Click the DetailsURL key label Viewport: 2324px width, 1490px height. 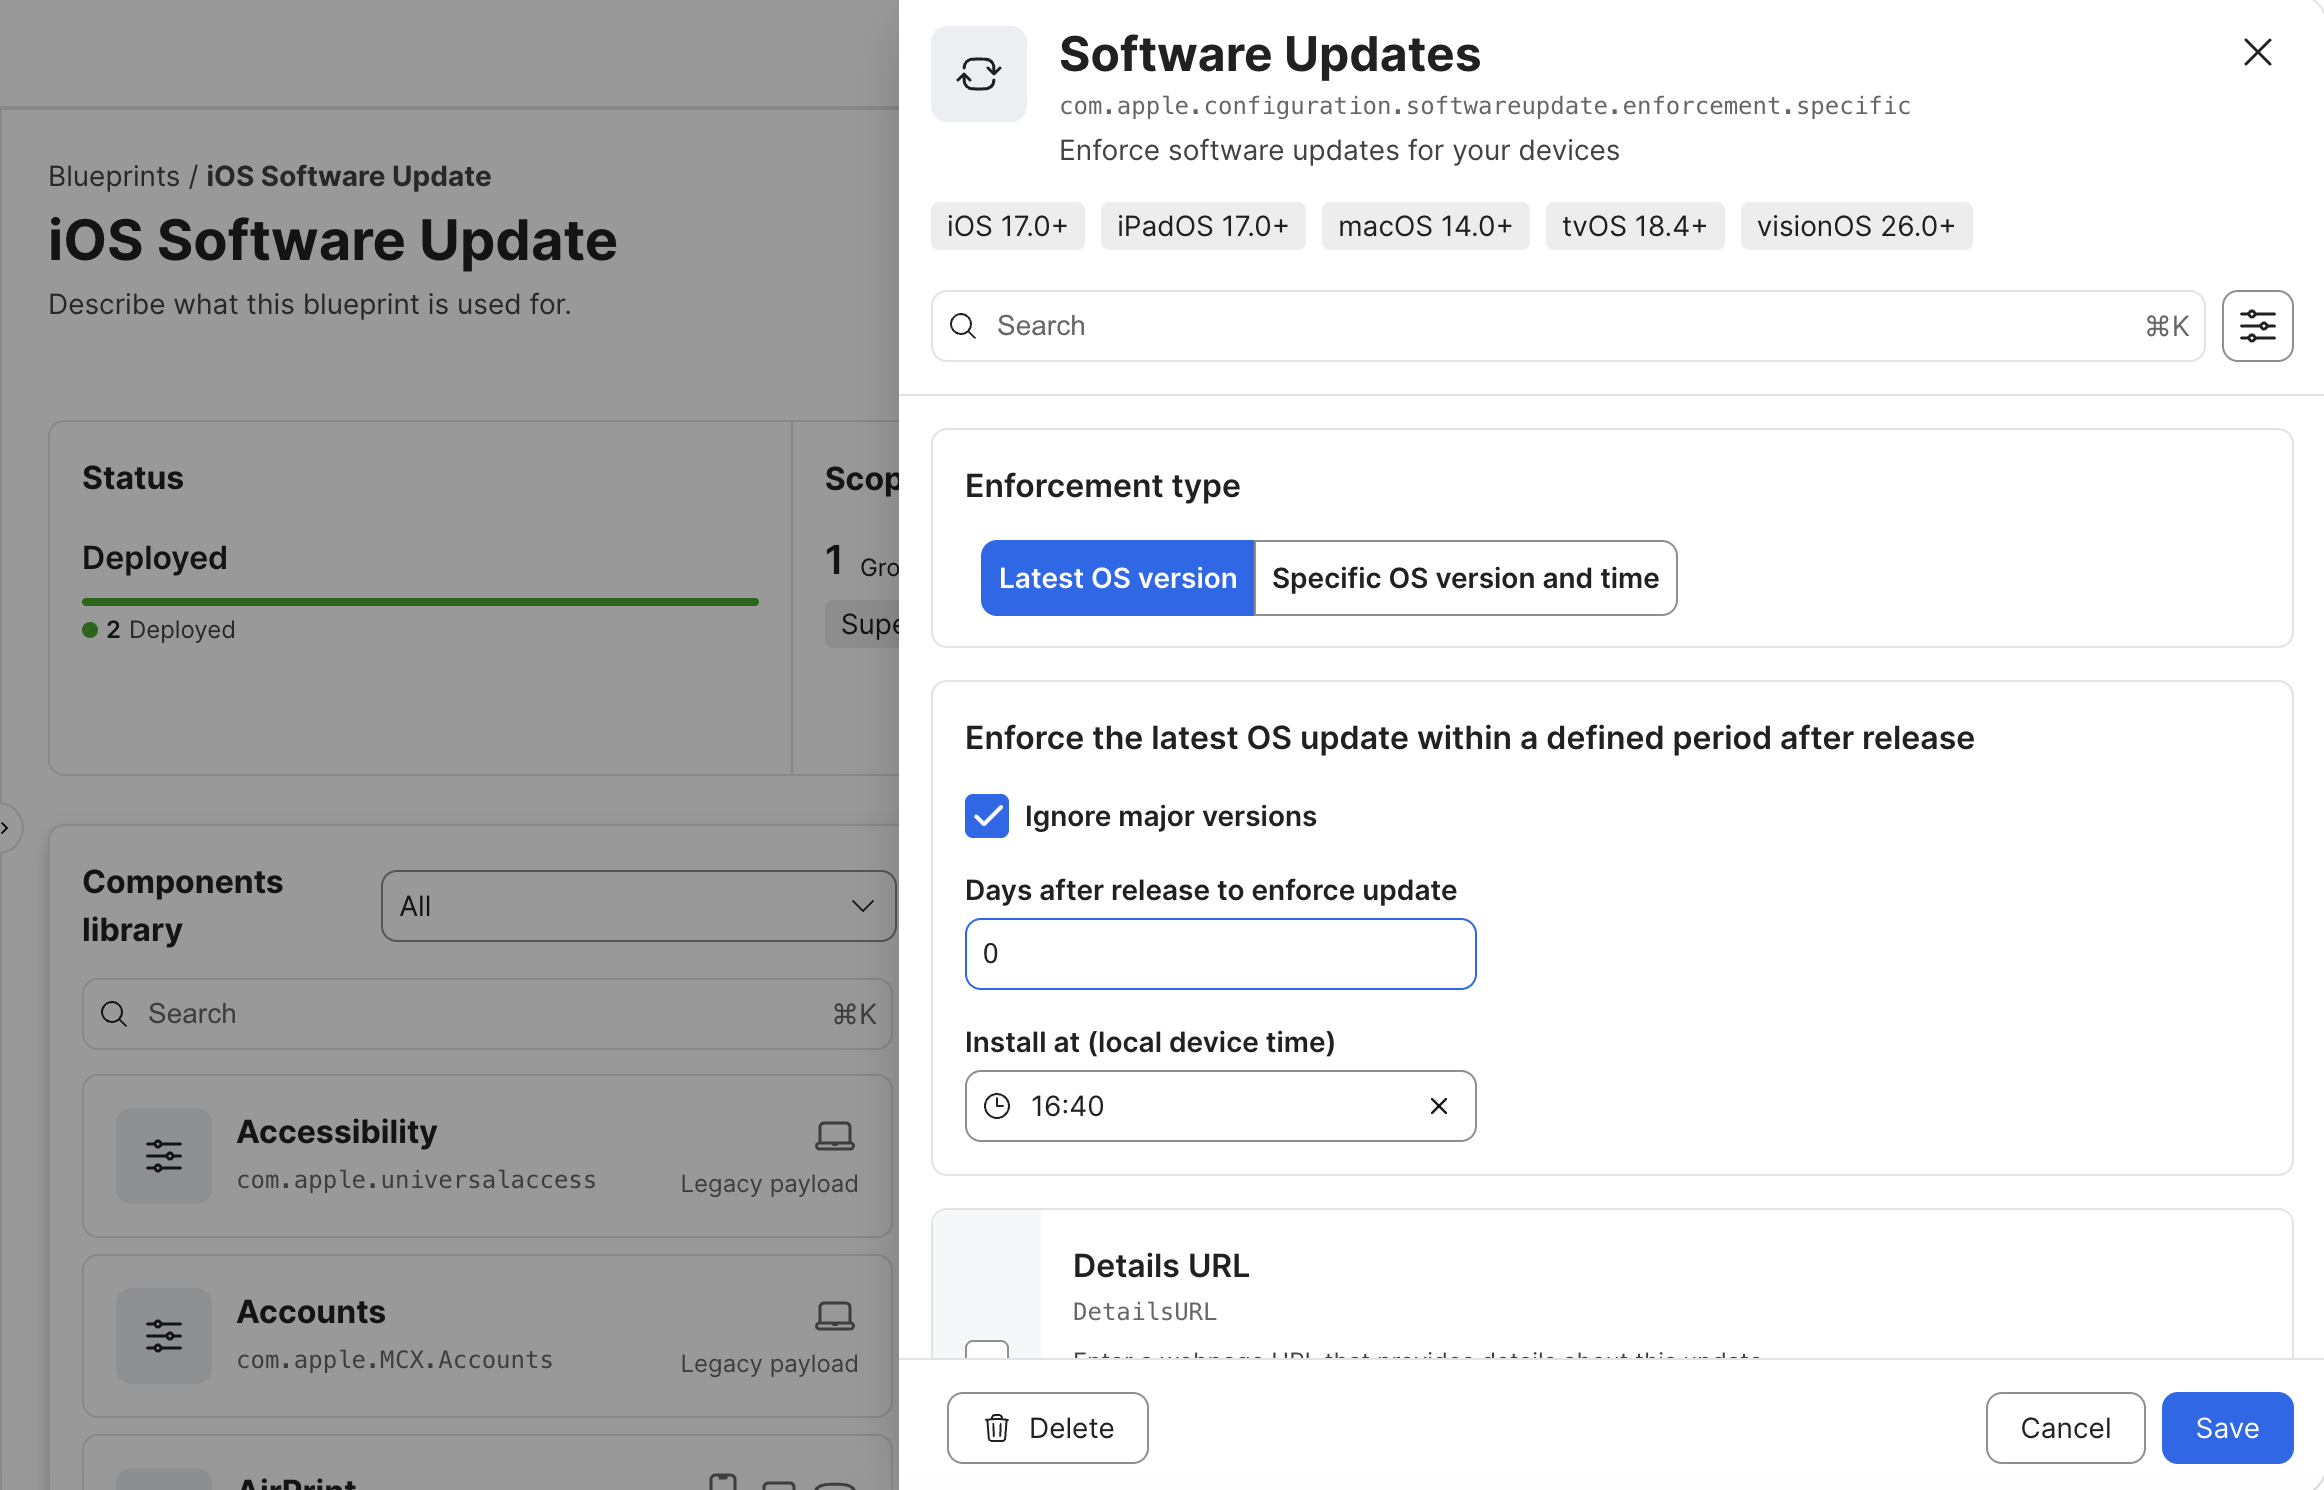(1145, 1312)
